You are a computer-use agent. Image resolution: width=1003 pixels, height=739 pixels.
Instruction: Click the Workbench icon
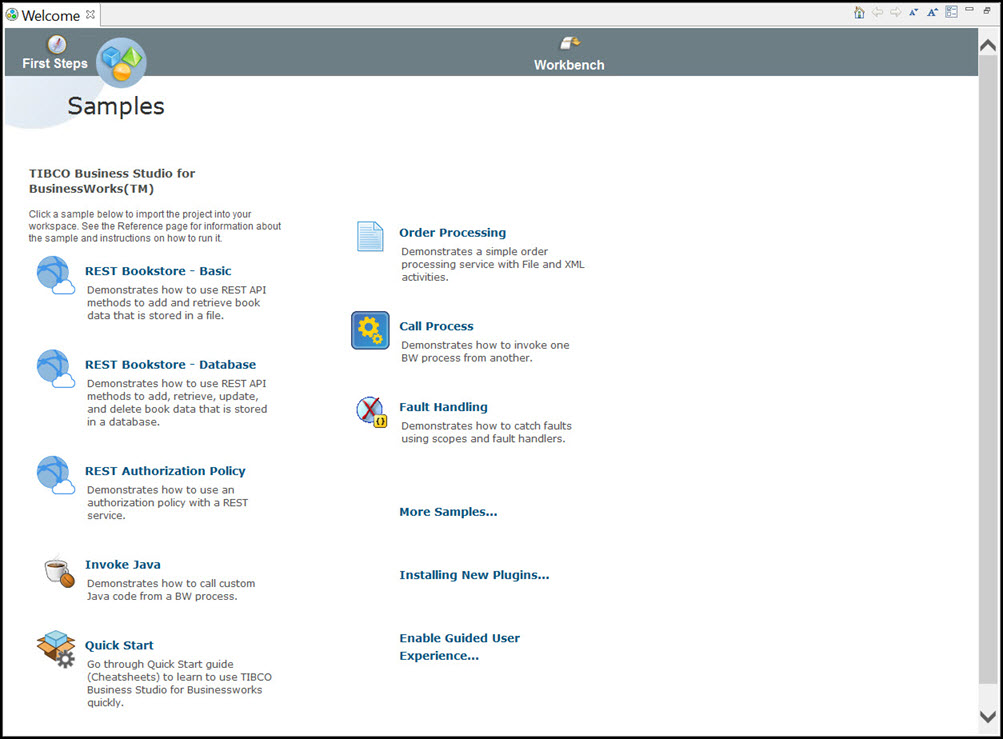point(569,43)
